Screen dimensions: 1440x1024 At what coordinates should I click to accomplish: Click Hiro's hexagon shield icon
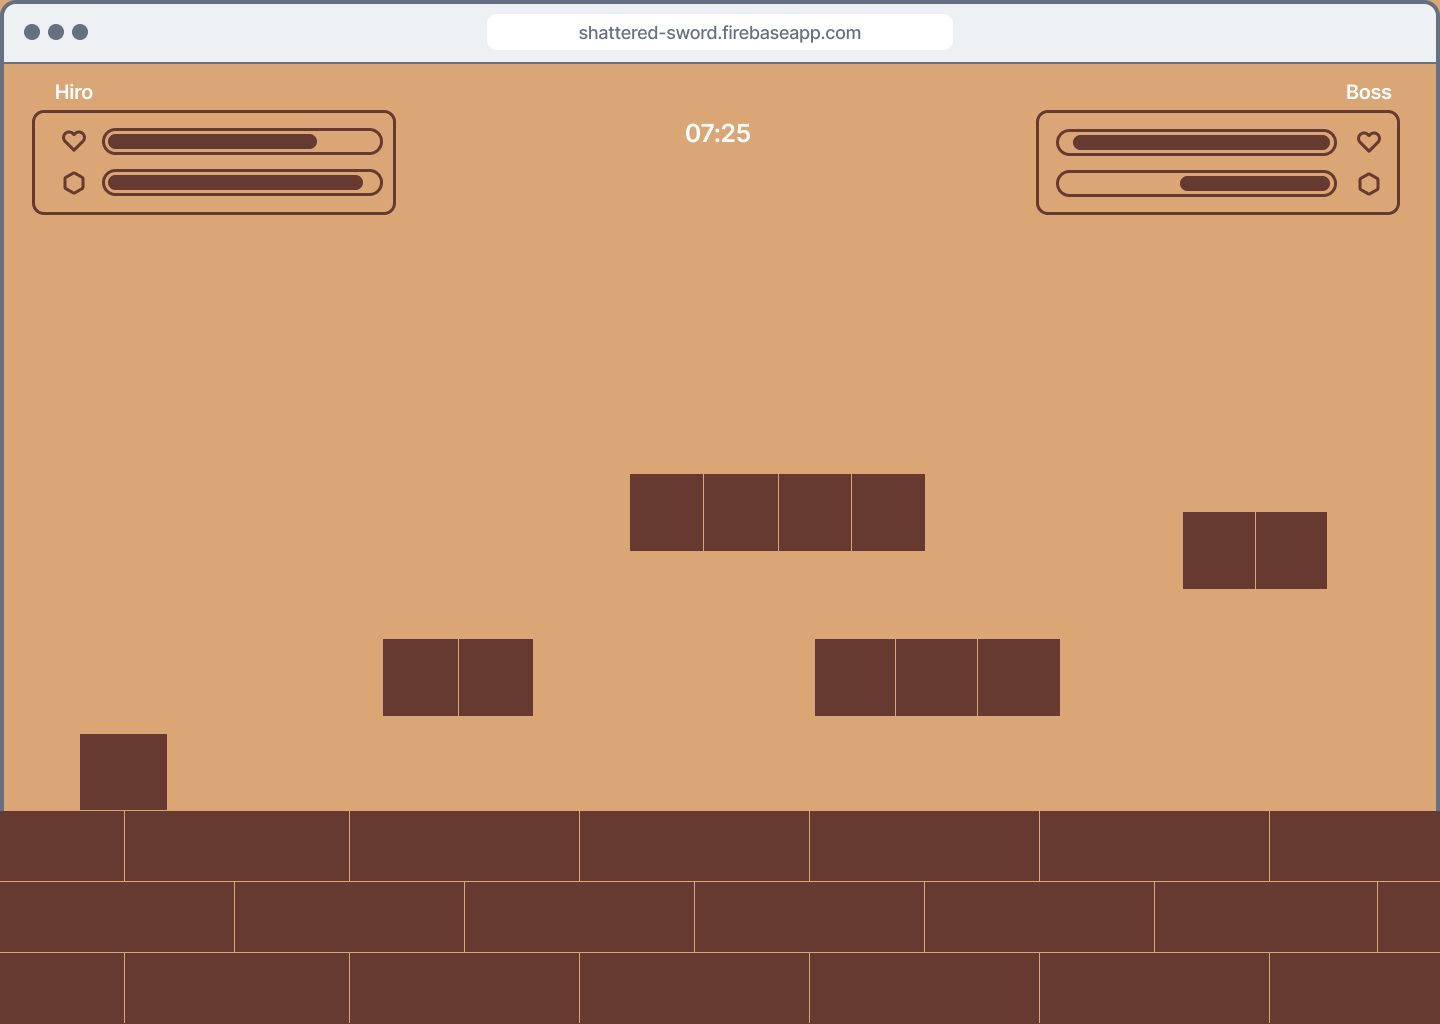74,183
